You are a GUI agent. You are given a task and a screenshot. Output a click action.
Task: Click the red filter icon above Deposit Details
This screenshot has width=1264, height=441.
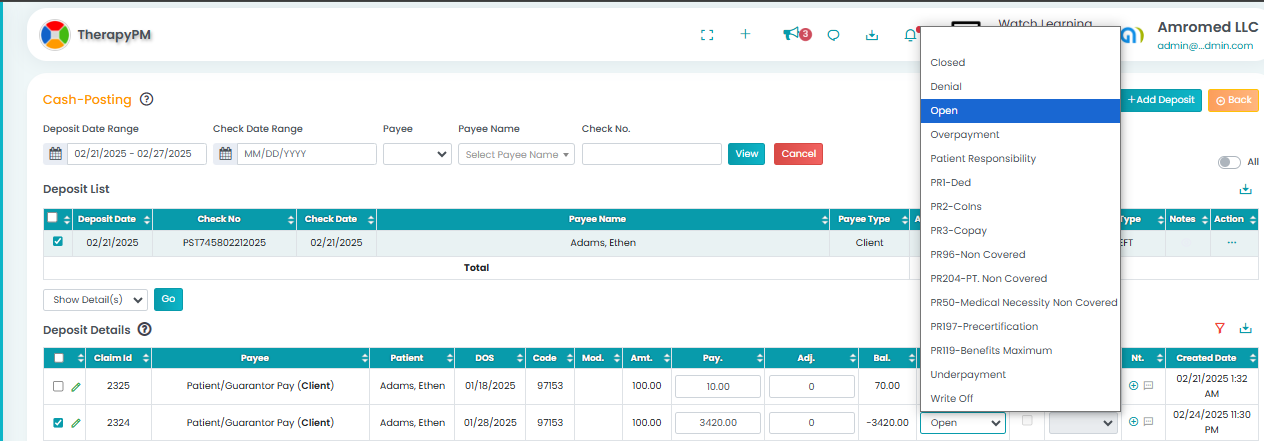(x=1219, y=329)
